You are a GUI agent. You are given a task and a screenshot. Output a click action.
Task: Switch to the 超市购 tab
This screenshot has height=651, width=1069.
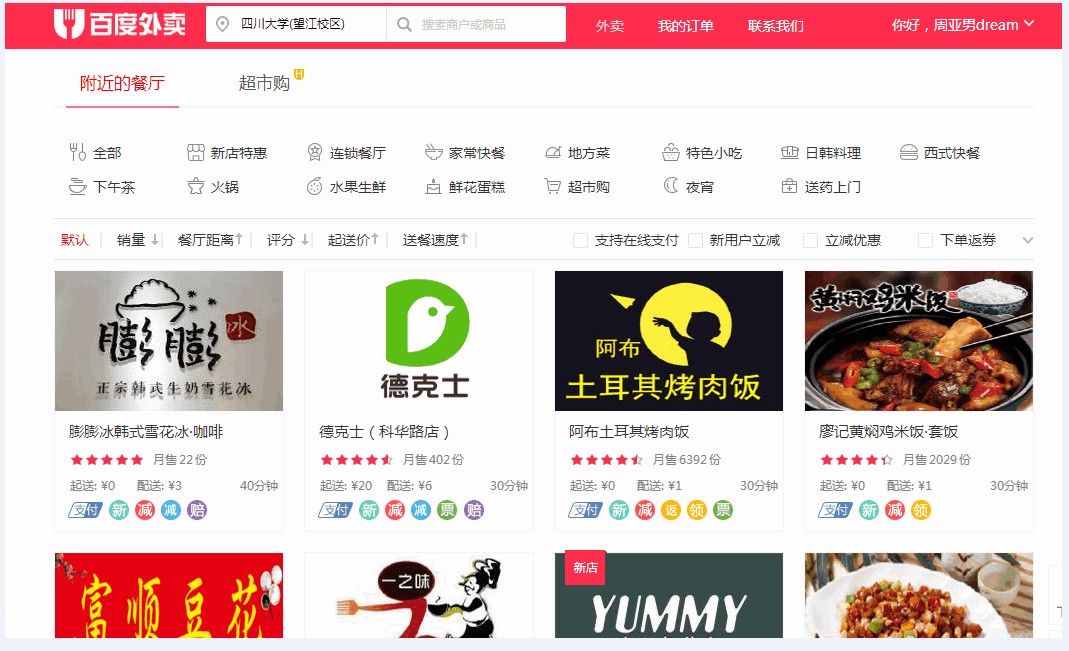coord(265,83)
